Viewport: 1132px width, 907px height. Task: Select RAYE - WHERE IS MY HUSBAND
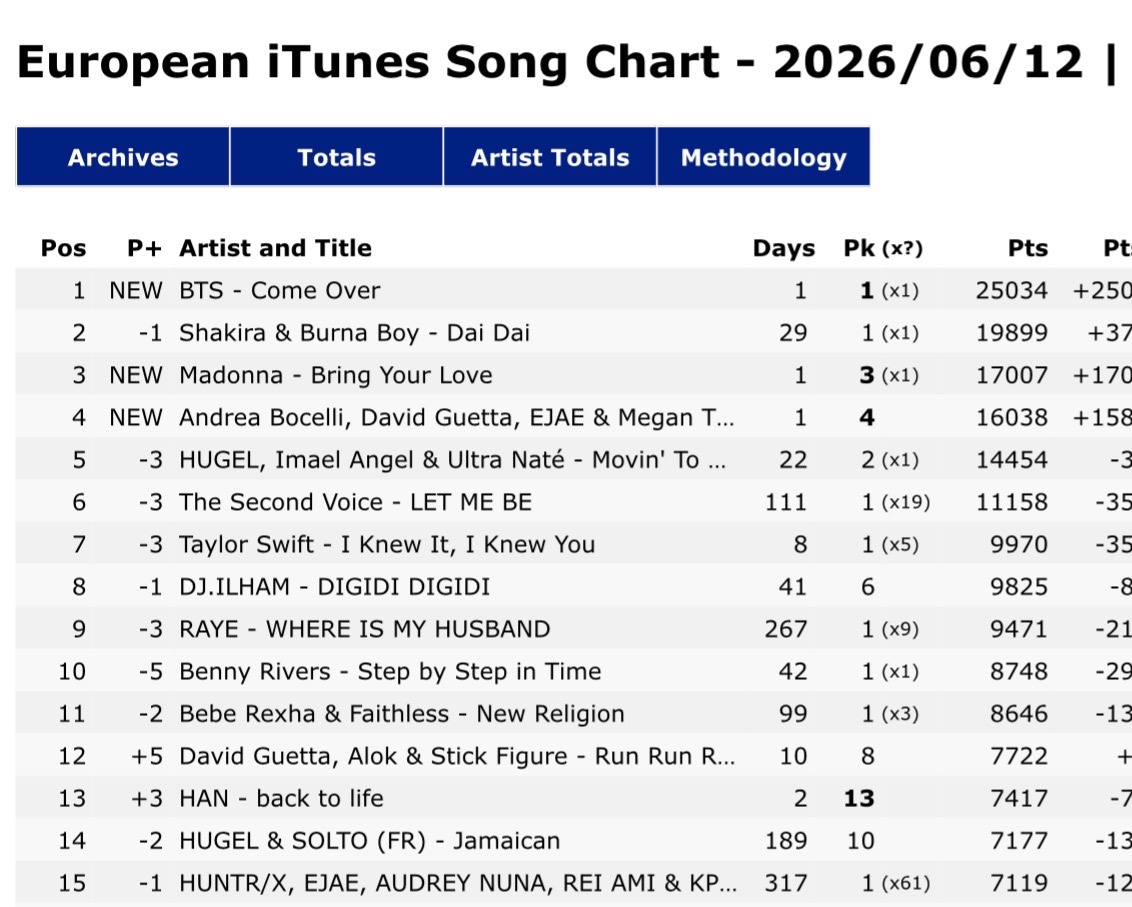click(x=365, y=629)
